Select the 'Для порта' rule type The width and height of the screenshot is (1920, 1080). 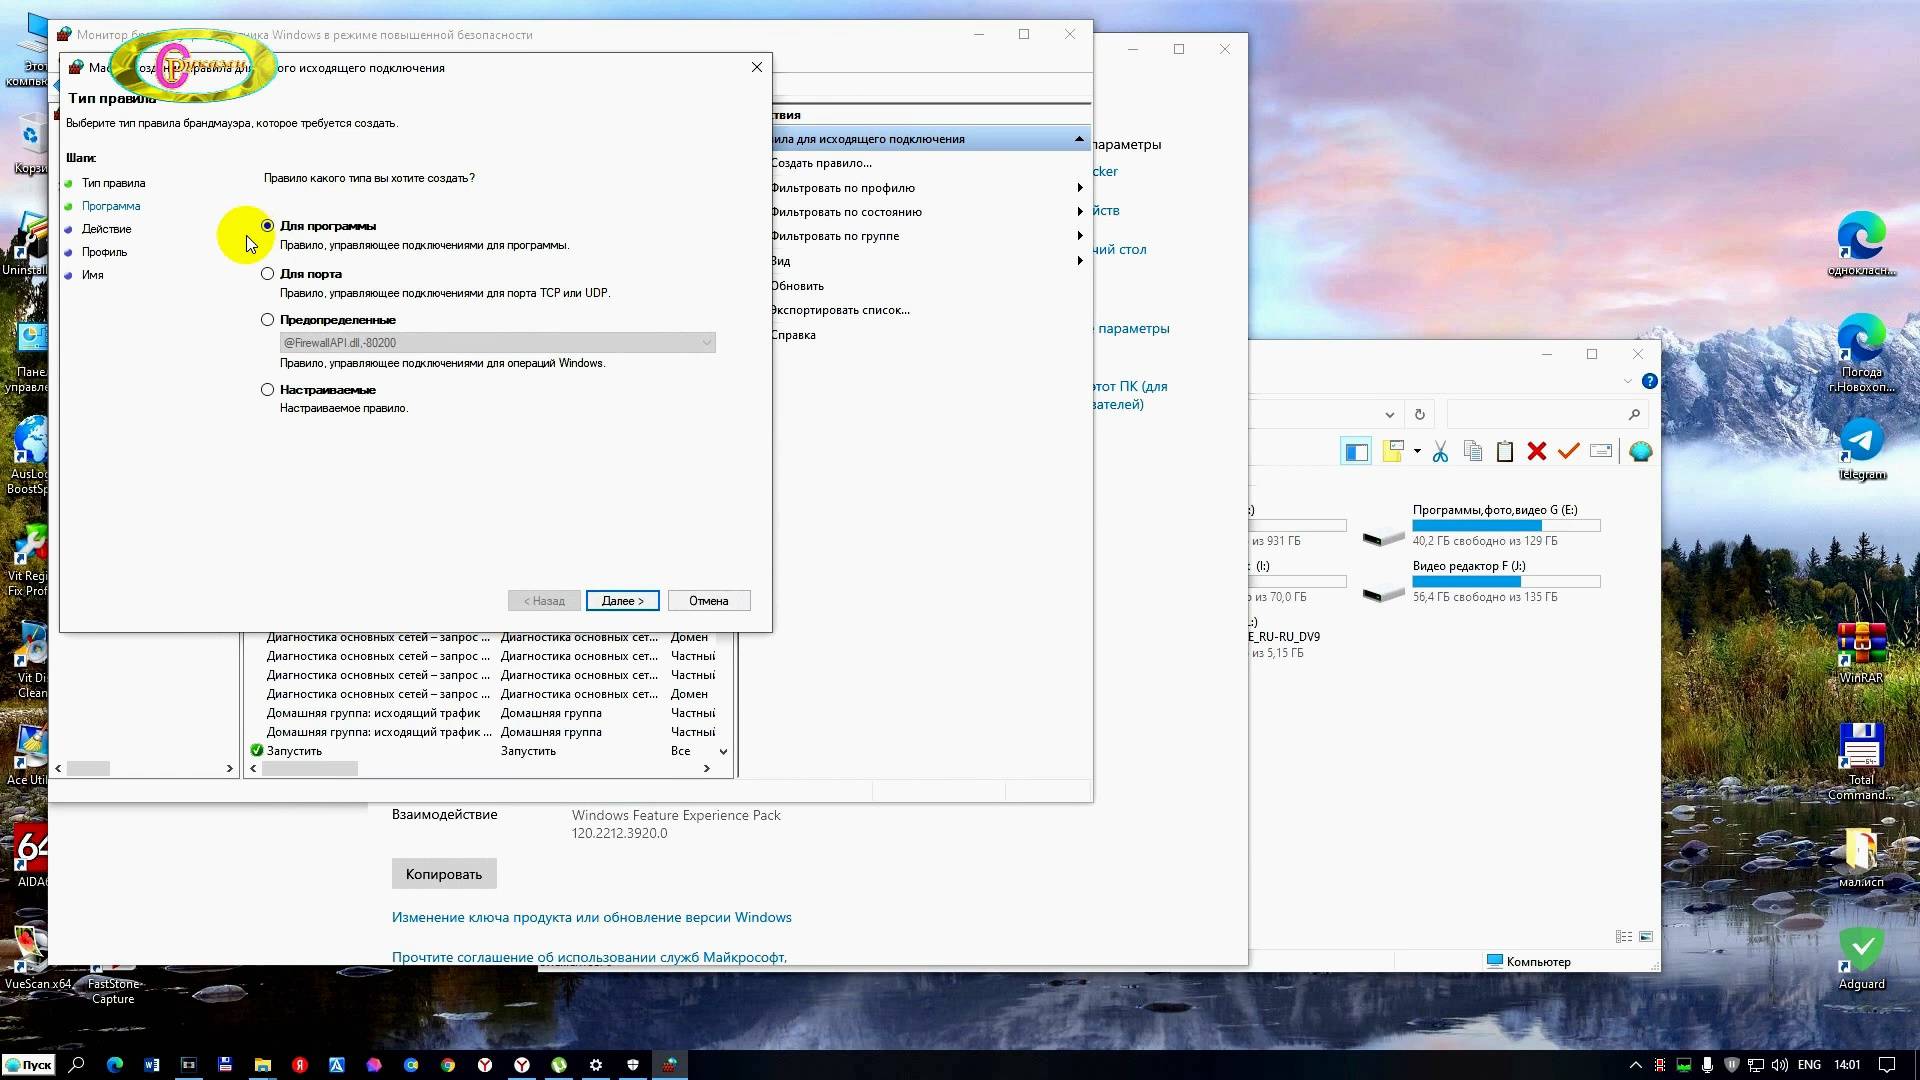coord(267,274)
